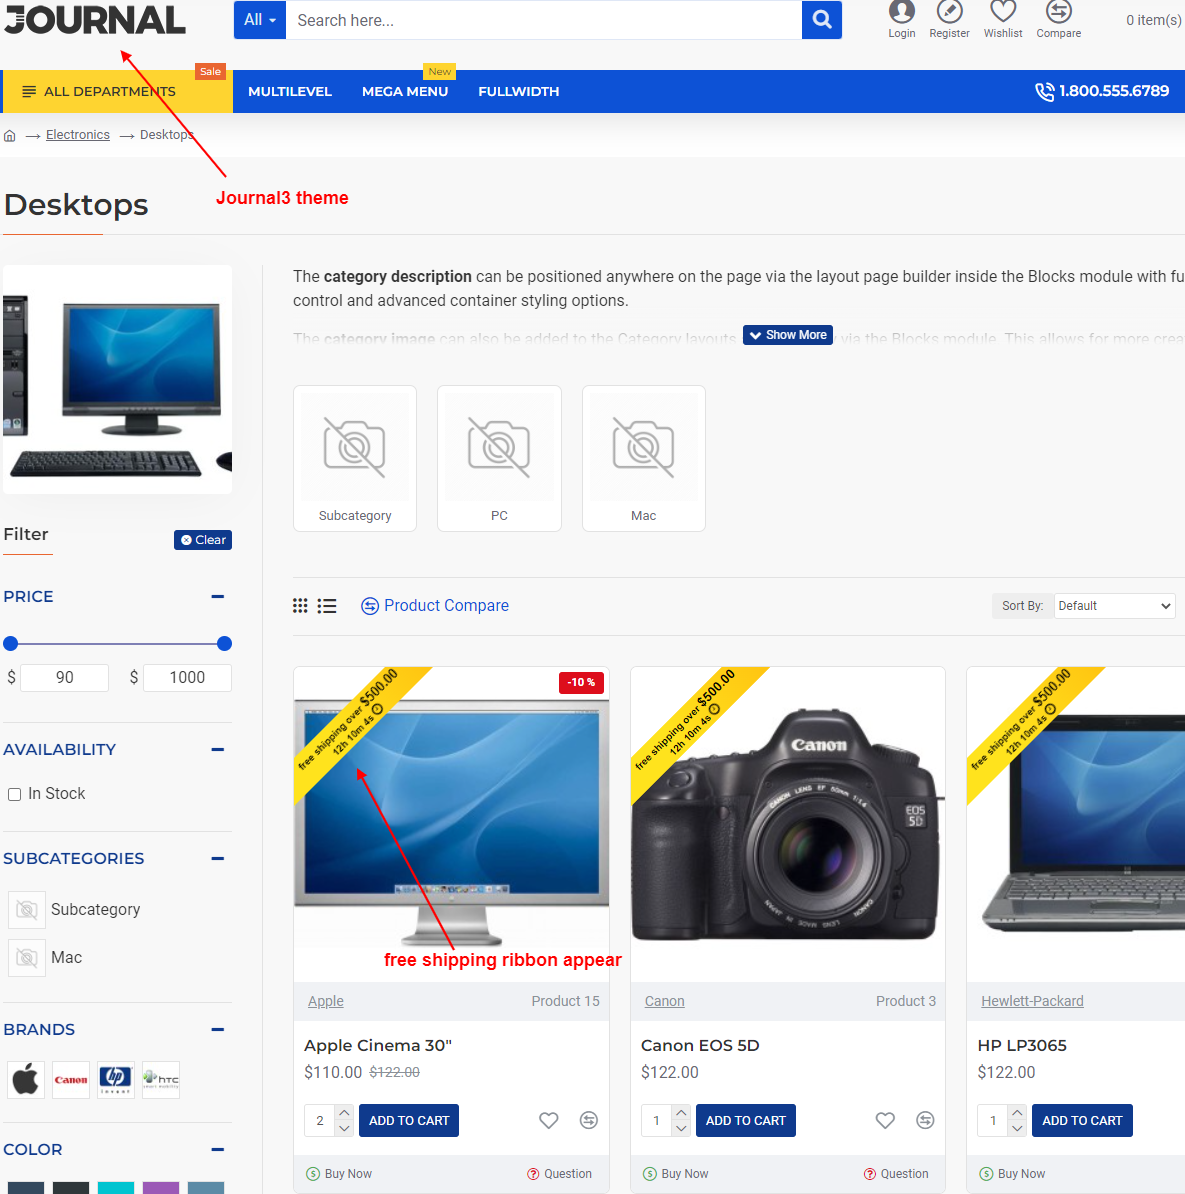The image size is (1185, 1194).
Task: Click the minimum price slider handle
Action: 11,643
